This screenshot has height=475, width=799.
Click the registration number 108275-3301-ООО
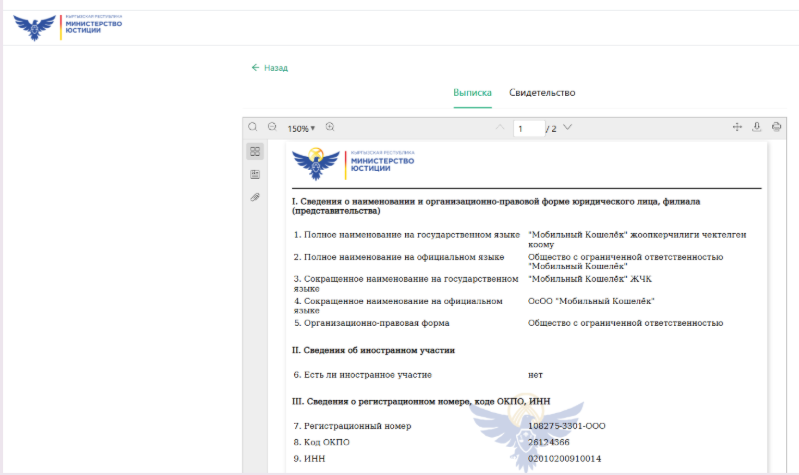pyautogui.click(x=566, y=426)
